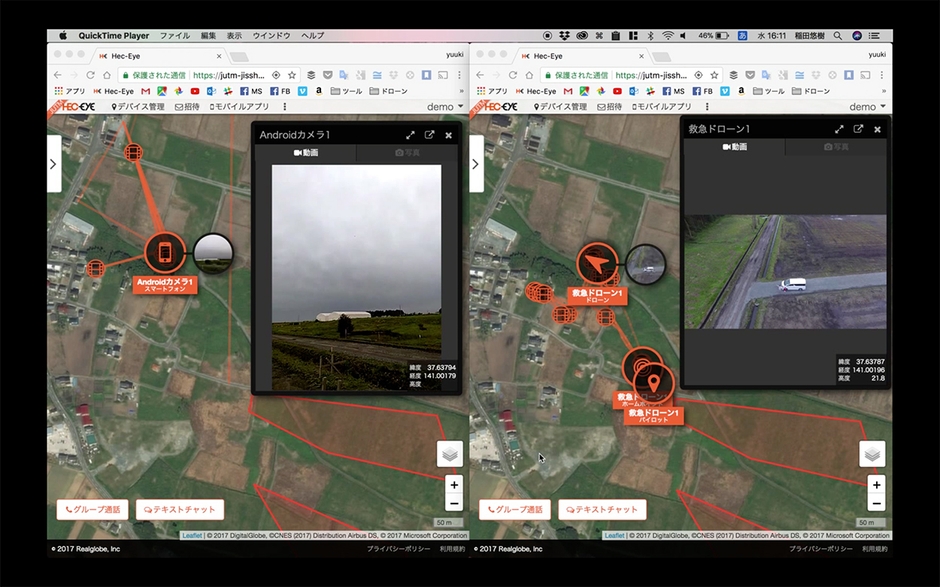Open map layers control in left window

tap(449, 454)
